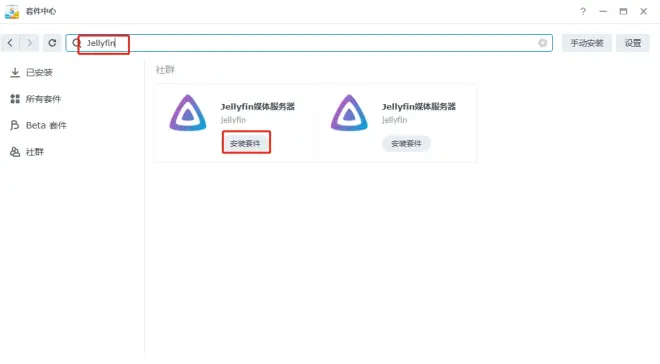Image resolution: width=660 pixels, height=364 pixels.
Task: Click the 已安装 download icon
Action: click(15, 72)
